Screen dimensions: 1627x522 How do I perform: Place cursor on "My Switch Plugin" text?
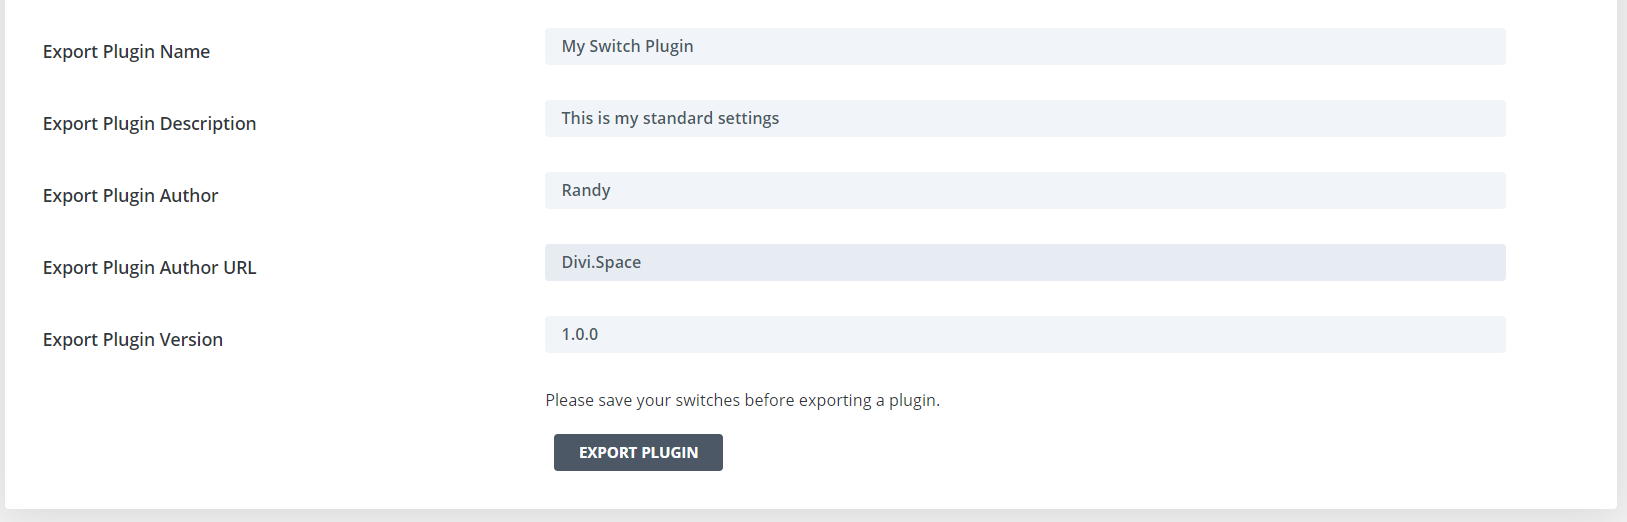[x=627, y=46]
